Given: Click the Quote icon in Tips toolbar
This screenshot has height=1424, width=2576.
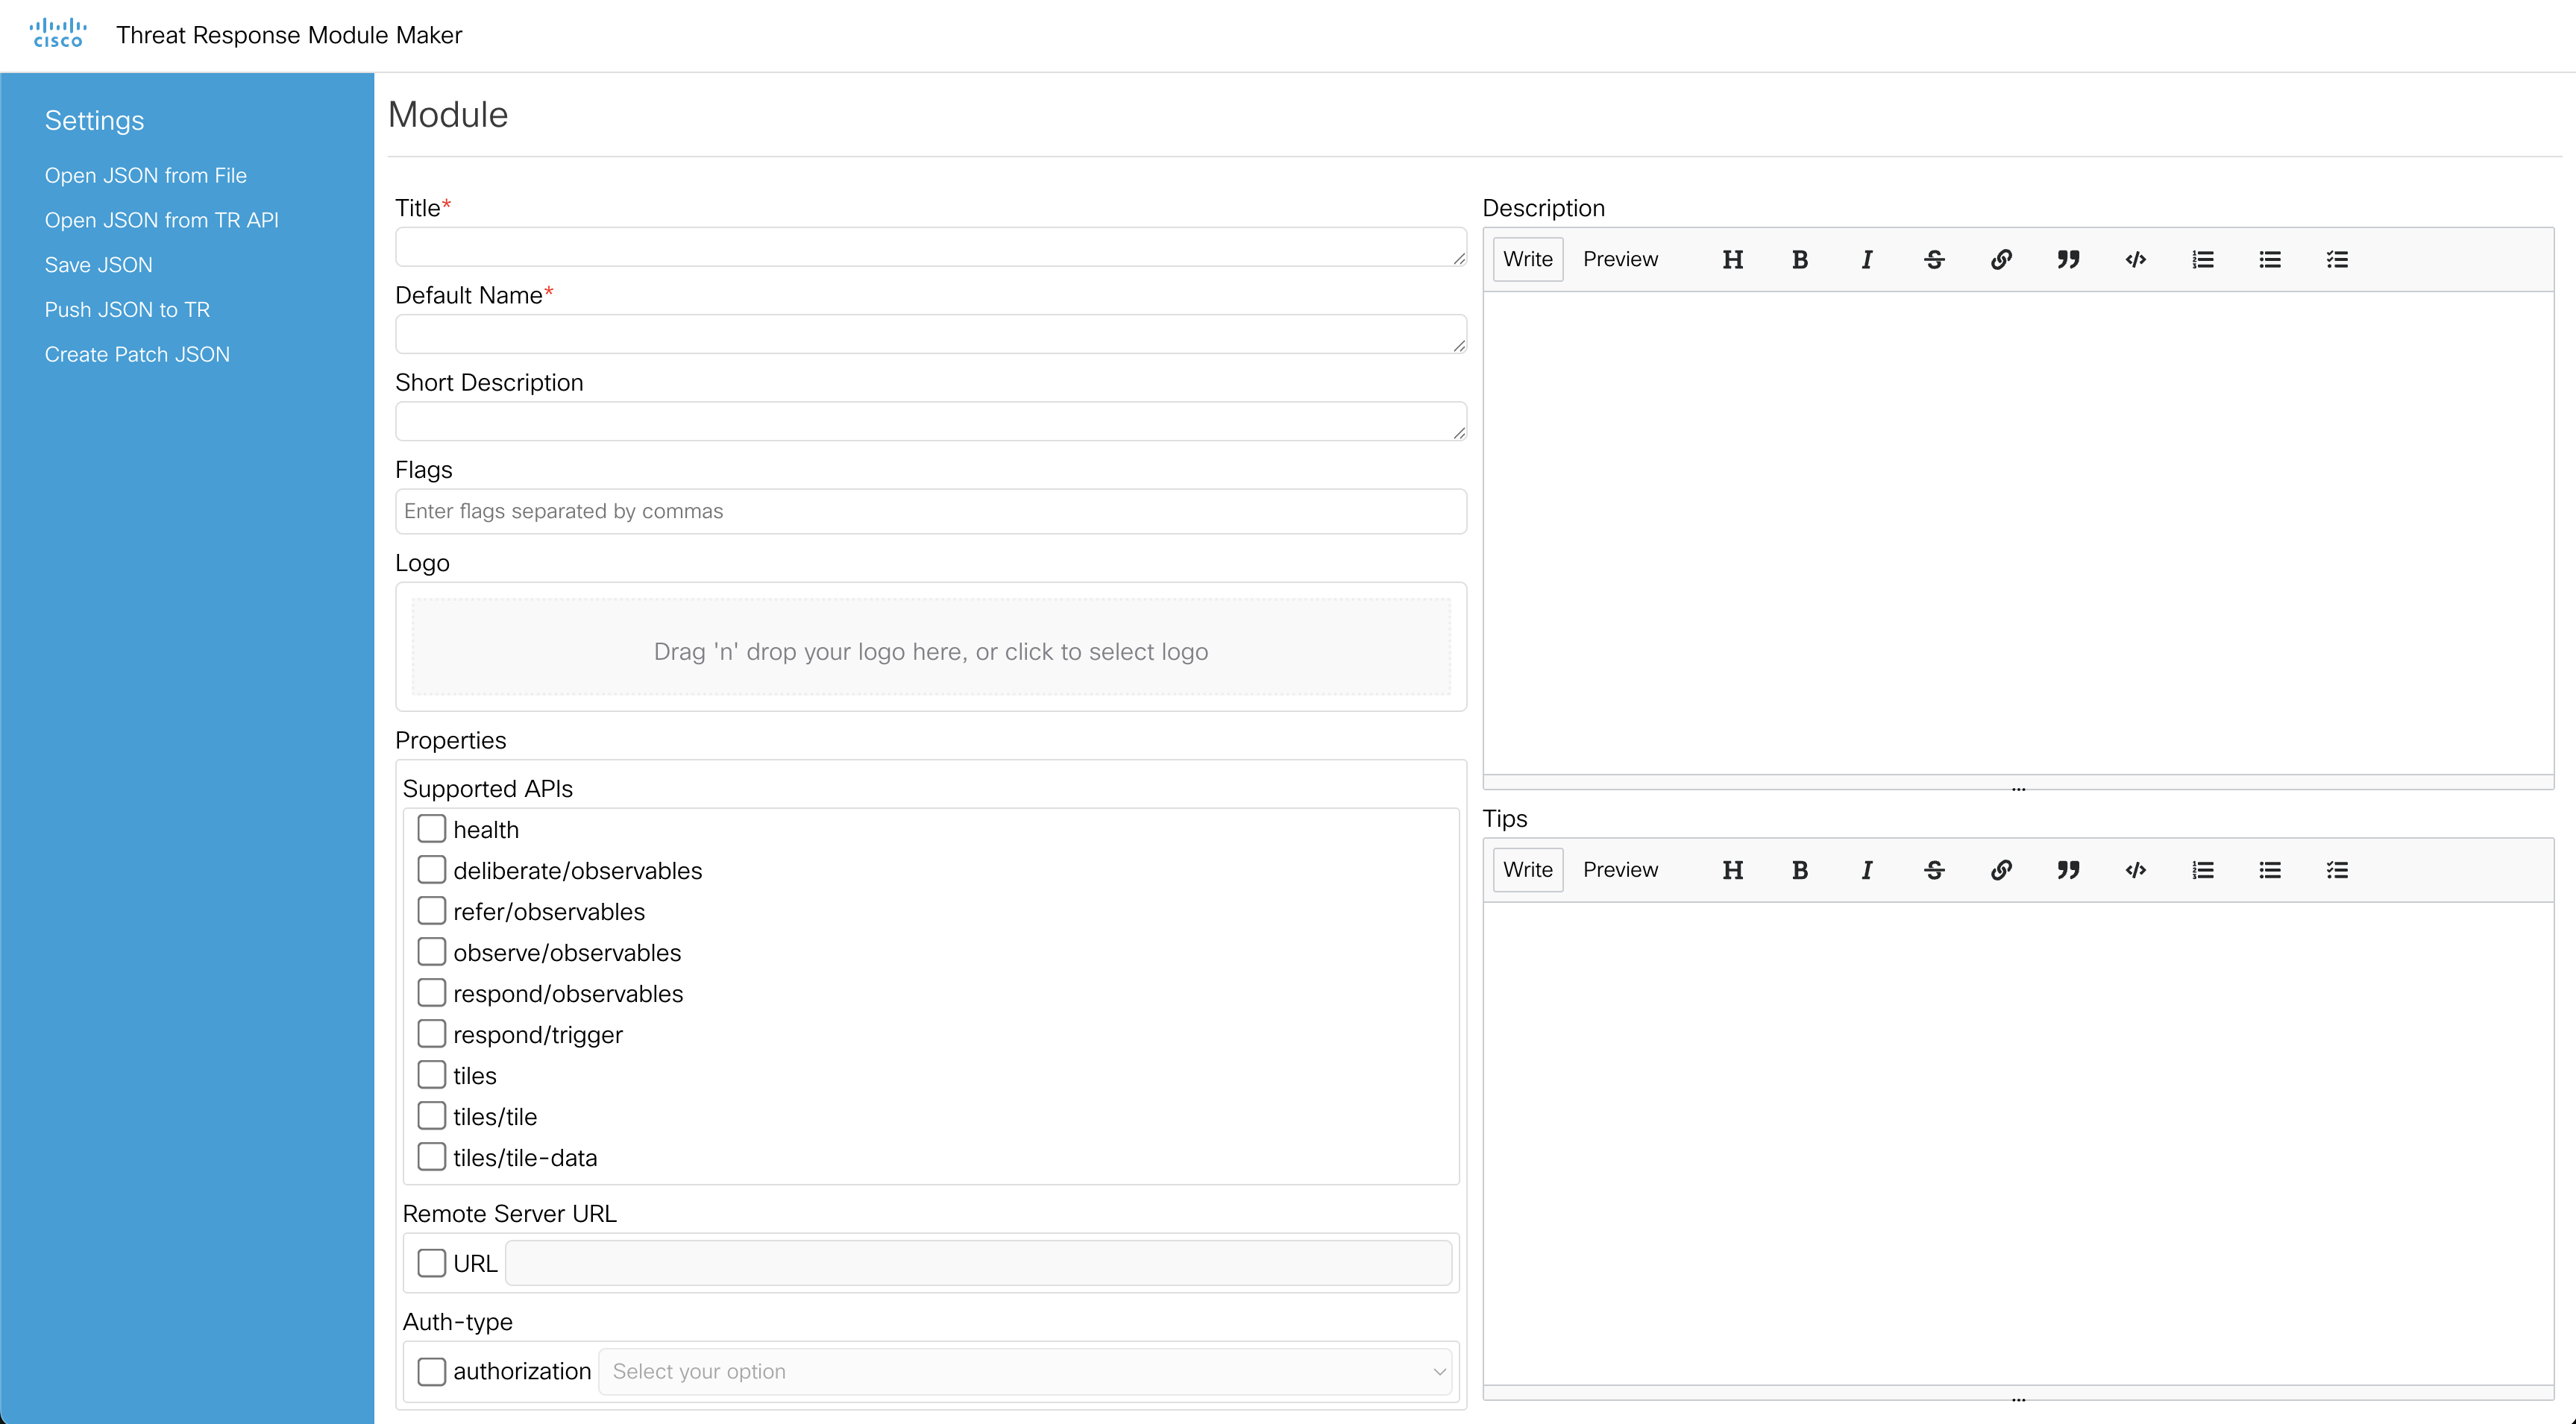Looking at the screenshot, I should pos(2068,870).
